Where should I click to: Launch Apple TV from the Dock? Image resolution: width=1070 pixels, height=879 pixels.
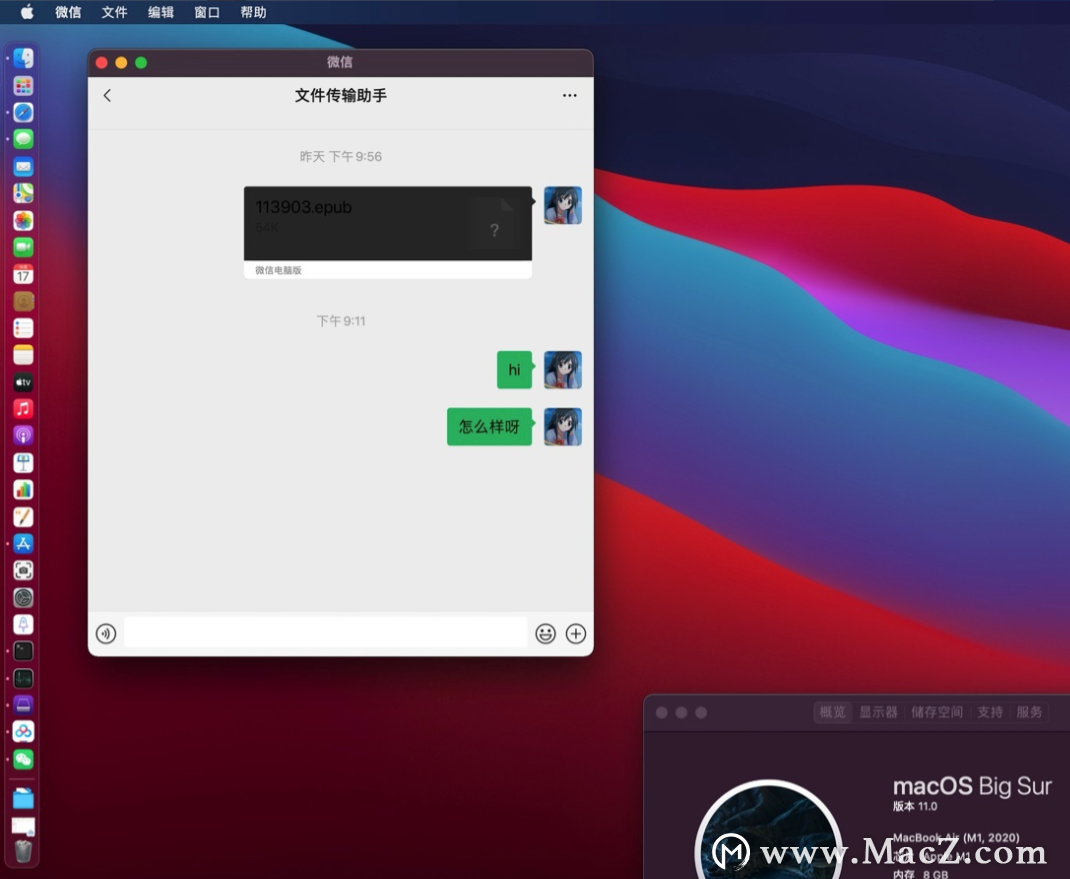[23, 382]
